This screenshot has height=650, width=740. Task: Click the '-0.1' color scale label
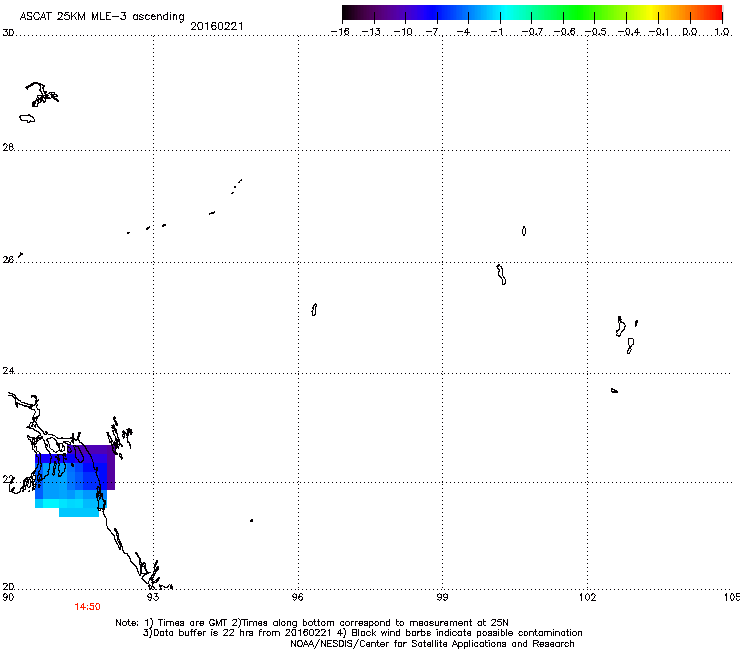pos(659,32)
